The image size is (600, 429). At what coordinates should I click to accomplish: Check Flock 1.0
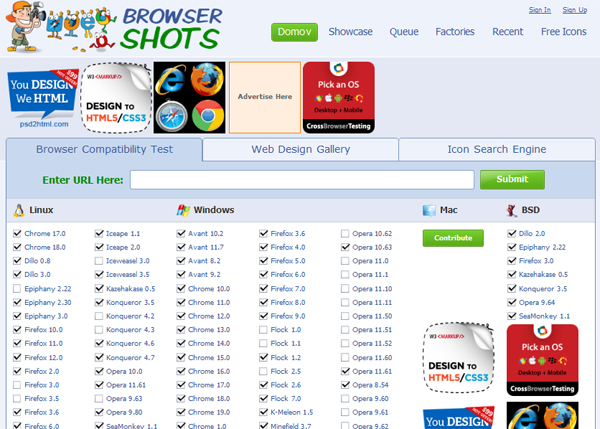pyautogui.click(x=263, y=330)
